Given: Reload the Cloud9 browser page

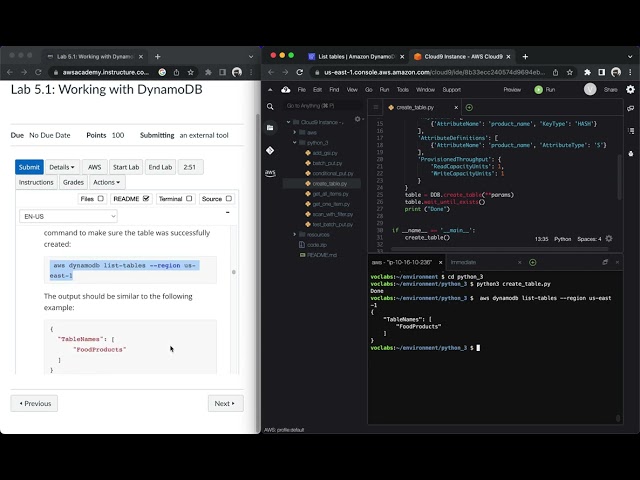Looking at the screenshot, I should pos(300,72).
